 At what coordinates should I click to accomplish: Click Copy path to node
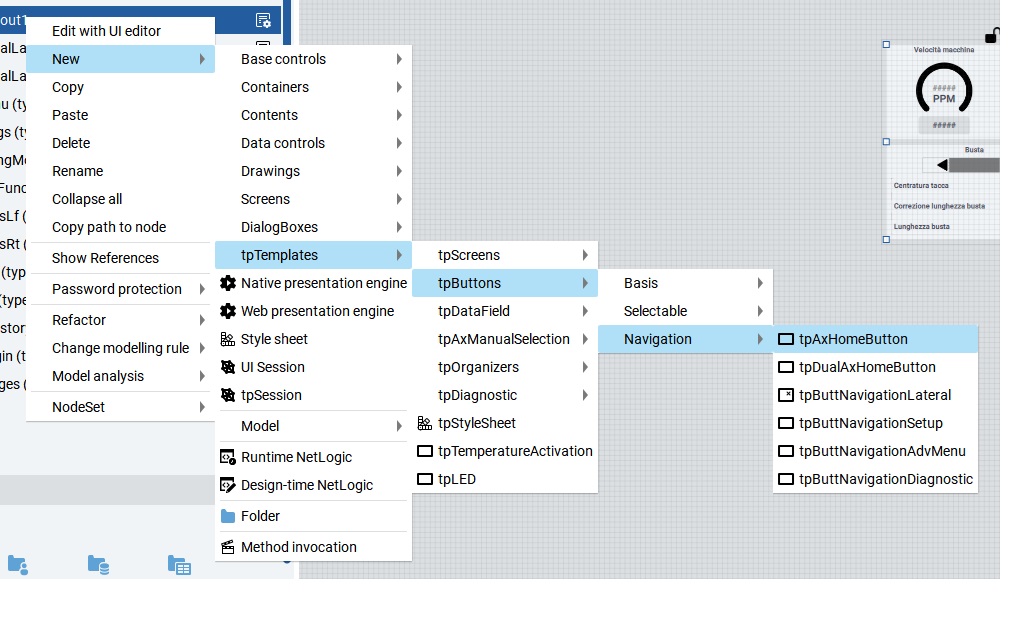109,227
